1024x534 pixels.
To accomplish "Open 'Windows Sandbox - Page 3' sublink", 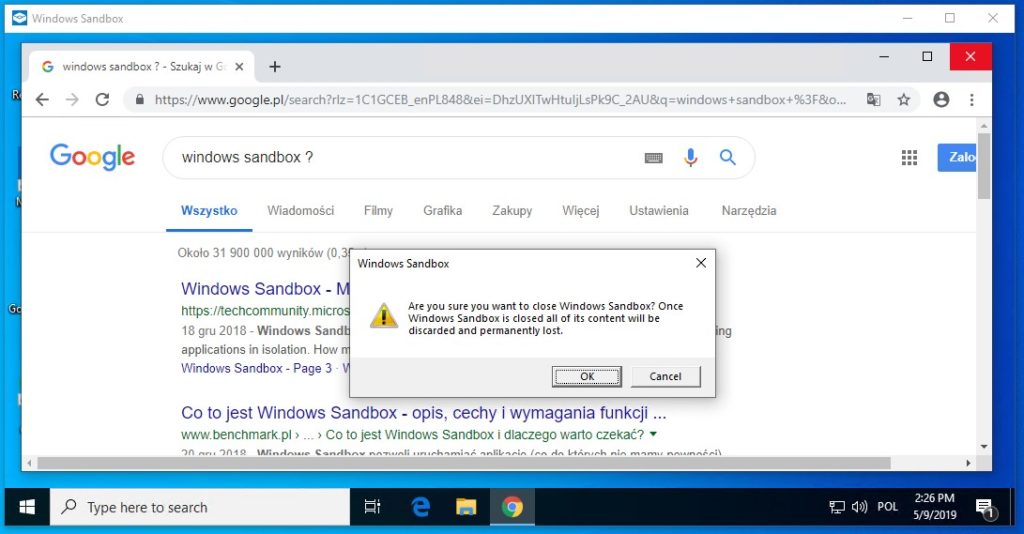I will (256, 368).
